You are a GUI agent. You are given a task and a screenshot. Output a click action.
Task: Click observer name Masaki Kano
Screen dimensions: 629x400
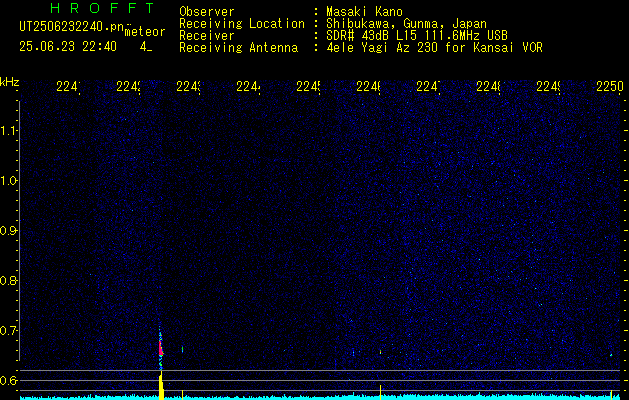point(364,11)
